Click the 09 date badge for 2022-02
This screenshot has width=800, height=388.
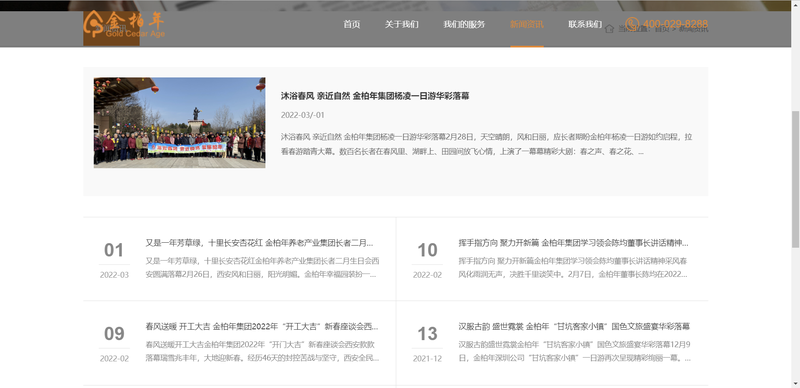(114, 334)
